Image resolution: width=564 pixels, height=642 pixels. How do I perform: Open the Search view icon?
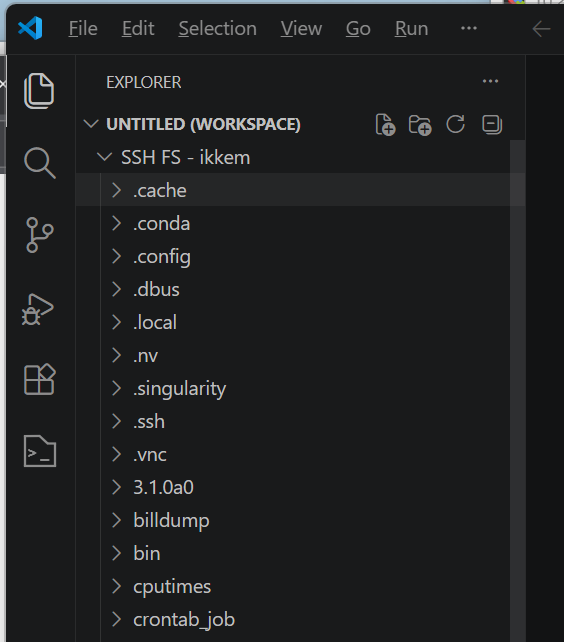(x=40, y=163)
